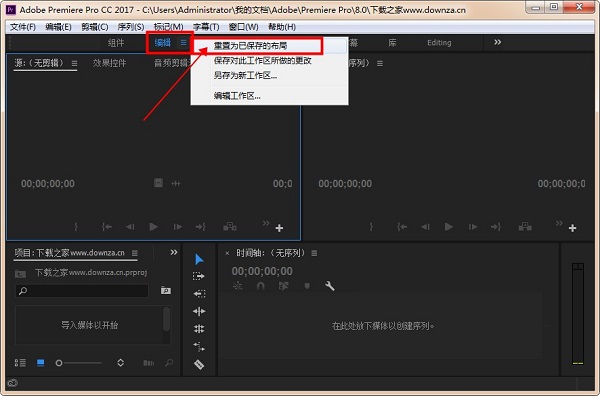
Task: Click Drag Audio Only icon in source monitor
Action: tap(176, 184)
